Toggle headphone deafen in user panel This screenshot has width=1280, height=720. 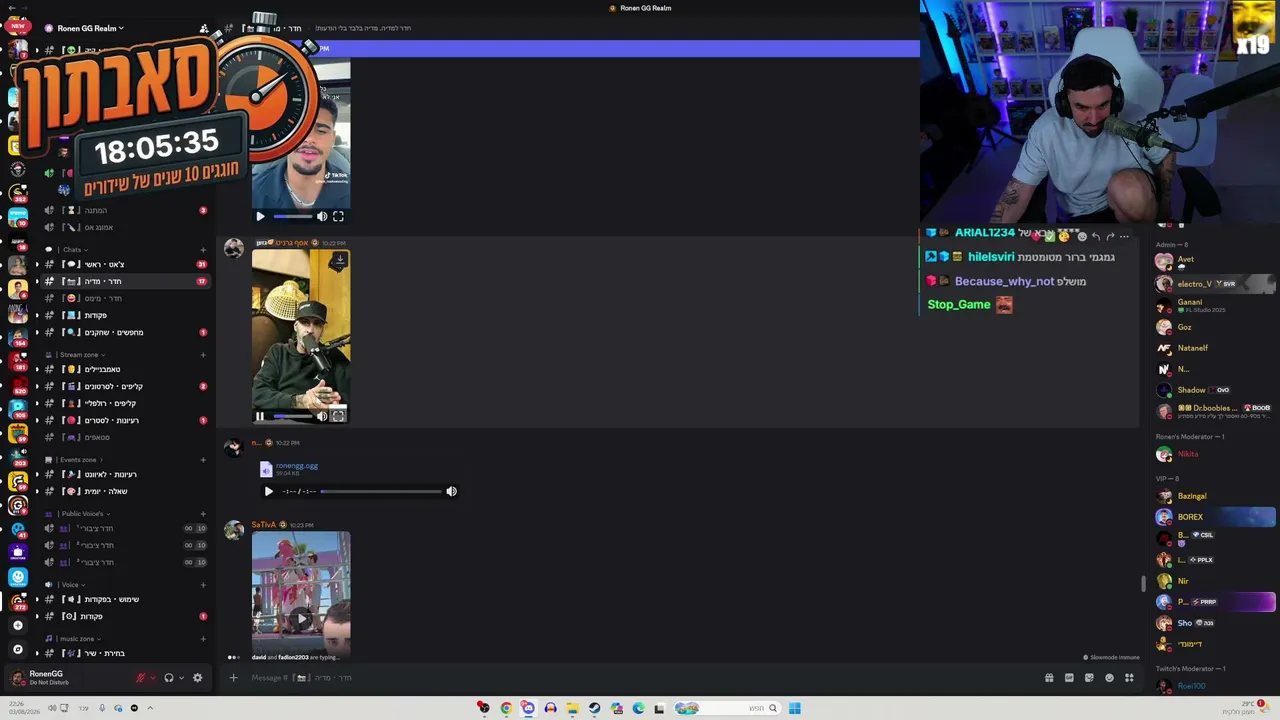[169, 678]
